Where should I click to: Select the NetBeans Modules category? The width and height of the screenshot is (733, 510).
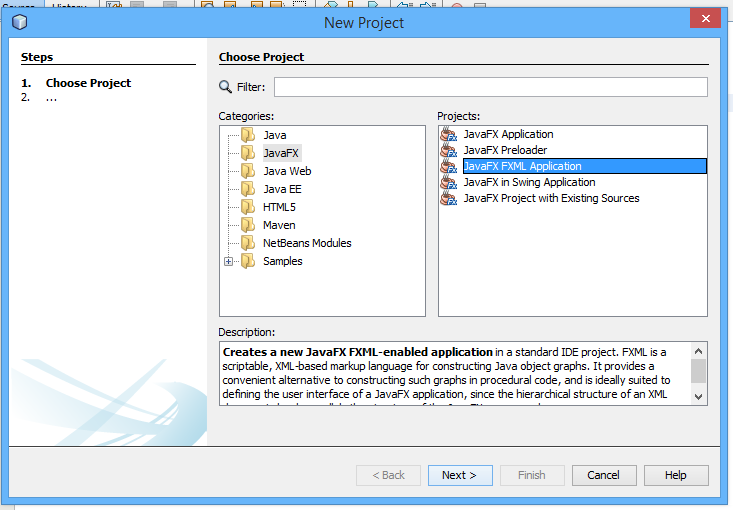pos(307,243)
